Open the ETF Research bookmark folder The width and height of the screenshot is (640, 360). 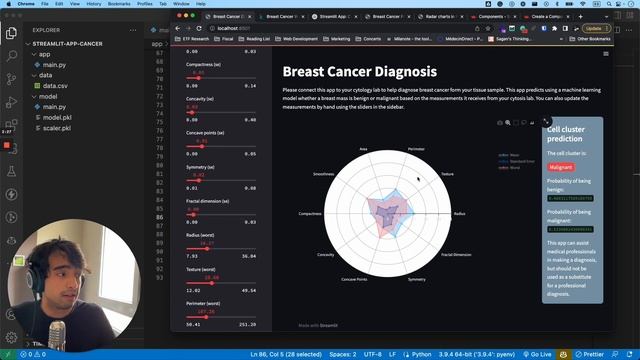(192, 39)
